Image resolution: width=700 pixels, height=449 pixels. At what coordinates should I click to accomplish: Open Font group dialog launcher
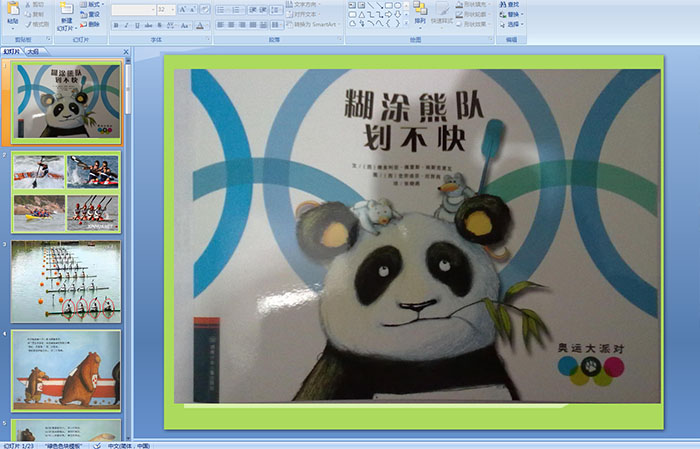[x=208, y=40]
